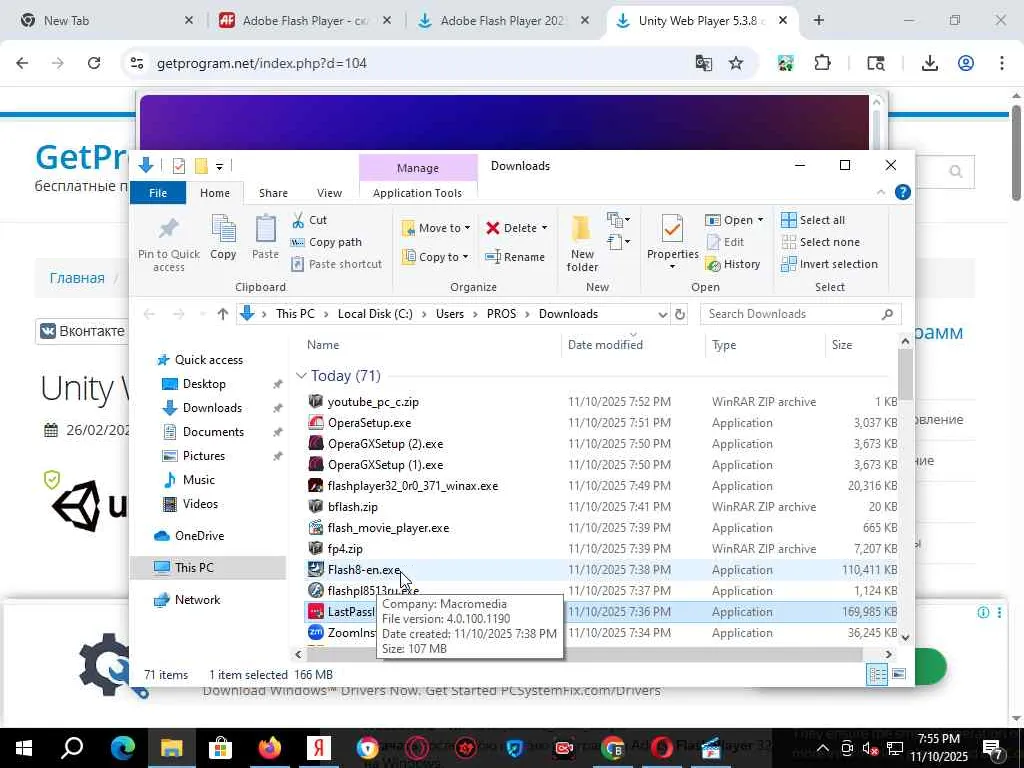
Task: Refresh the Downloads folder view
Action: pos(680,314)
